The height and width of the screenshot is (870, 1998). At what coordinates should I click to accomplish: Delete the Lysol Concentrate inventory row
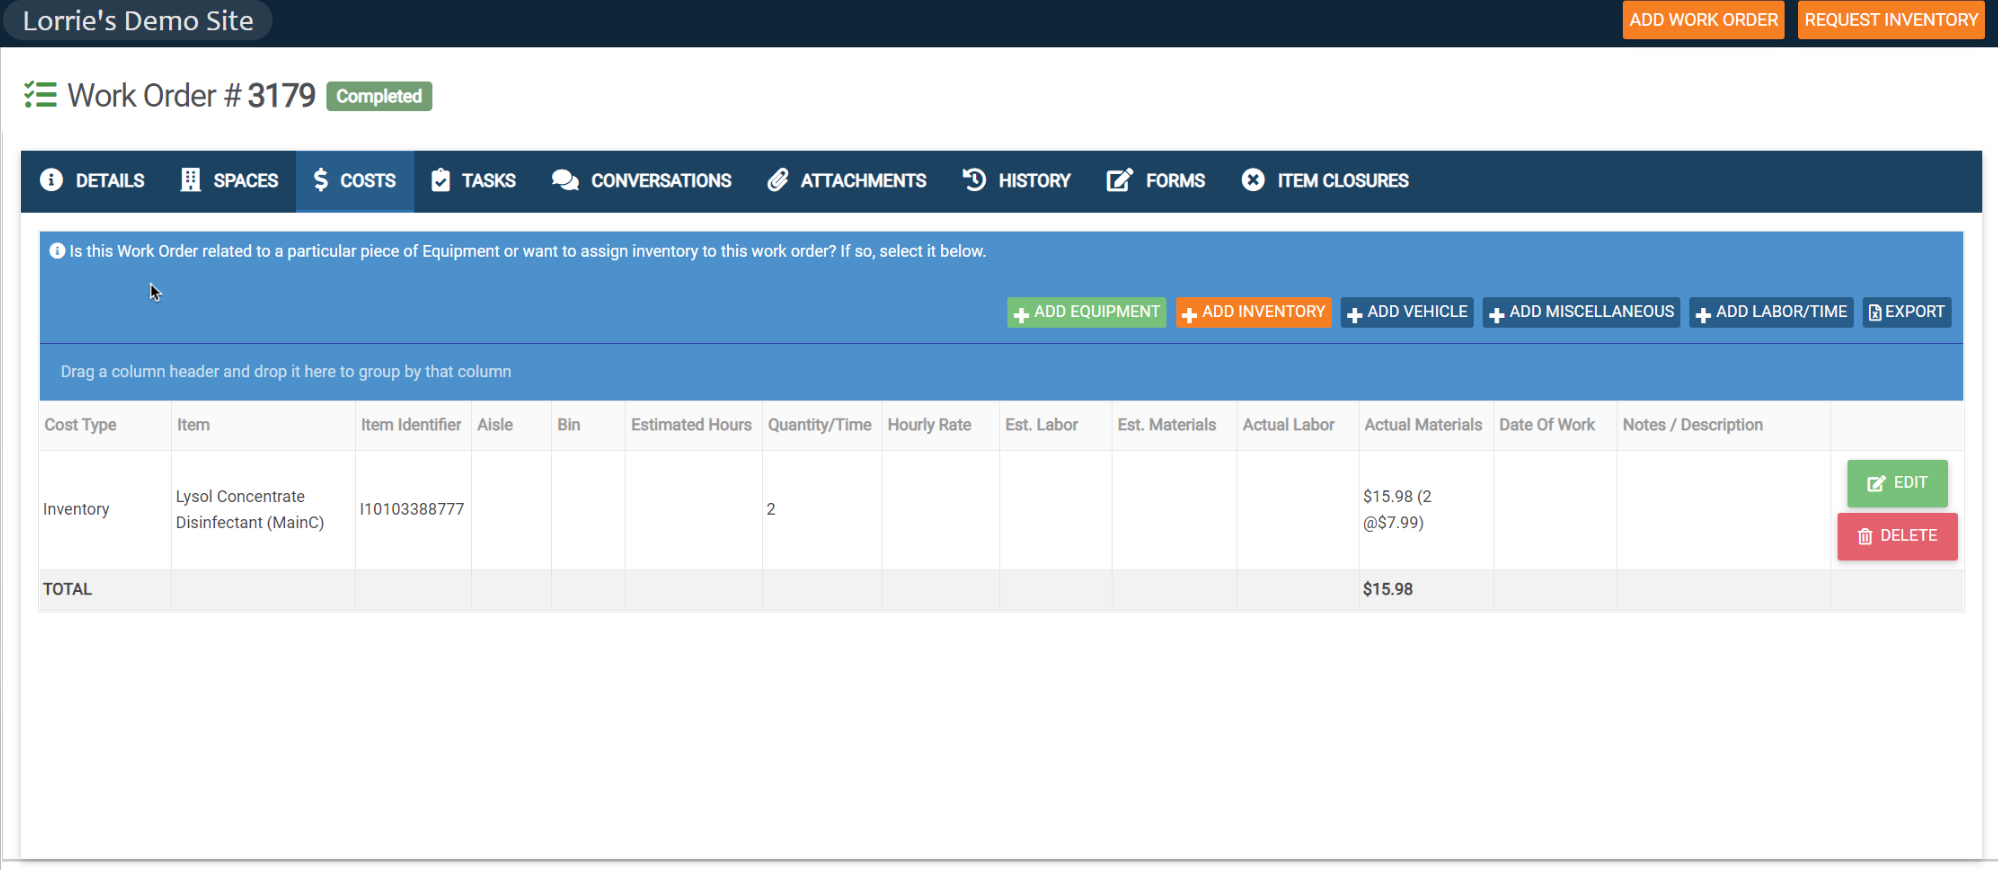coord(1897,536)
